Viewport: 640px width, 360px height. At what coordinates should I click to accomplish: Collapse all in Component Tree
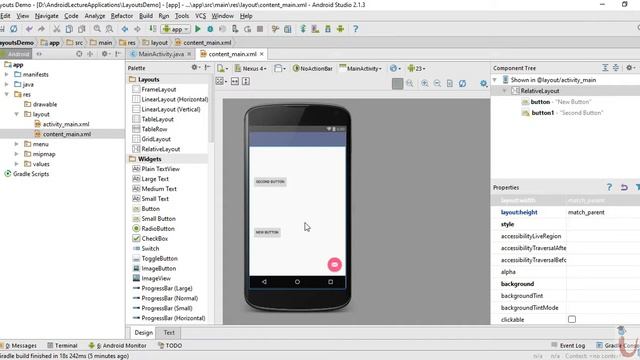tap(616, 68)
